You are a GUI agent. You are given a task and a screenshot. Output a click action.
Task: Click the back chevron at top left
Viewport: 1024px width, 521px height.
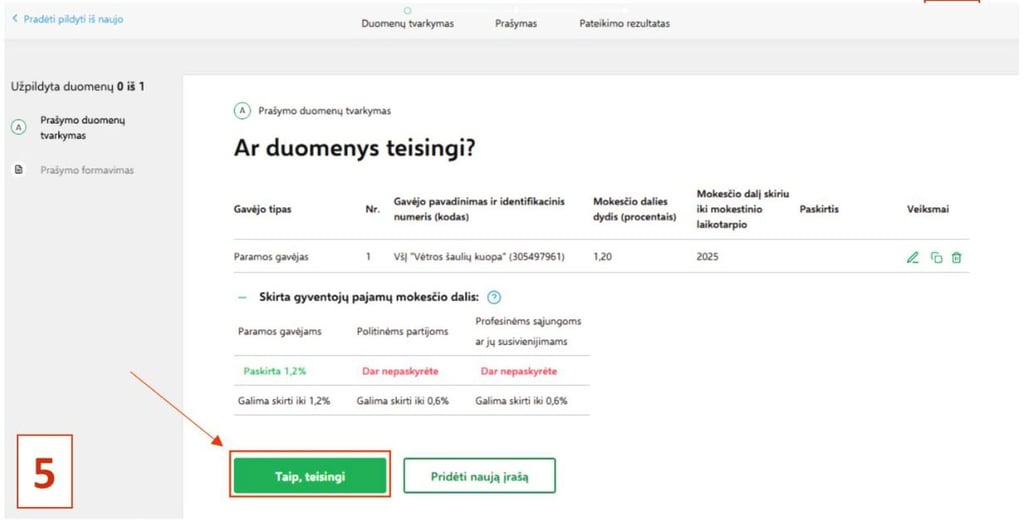point(14,19)
